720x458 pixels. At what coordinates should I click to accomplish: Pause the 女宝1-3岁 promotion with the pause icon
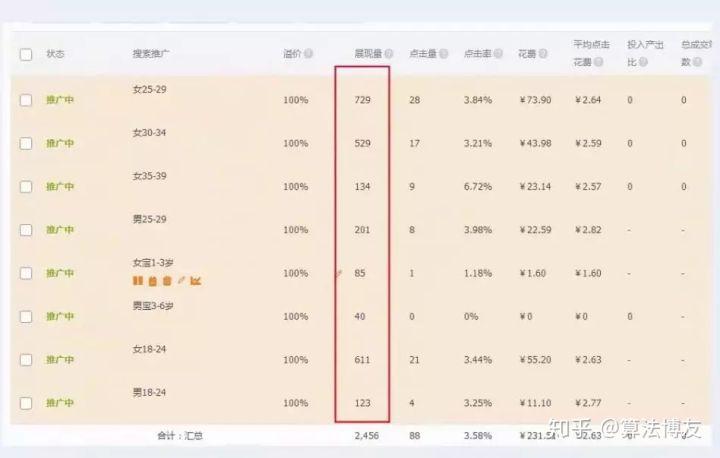point(138,281)
